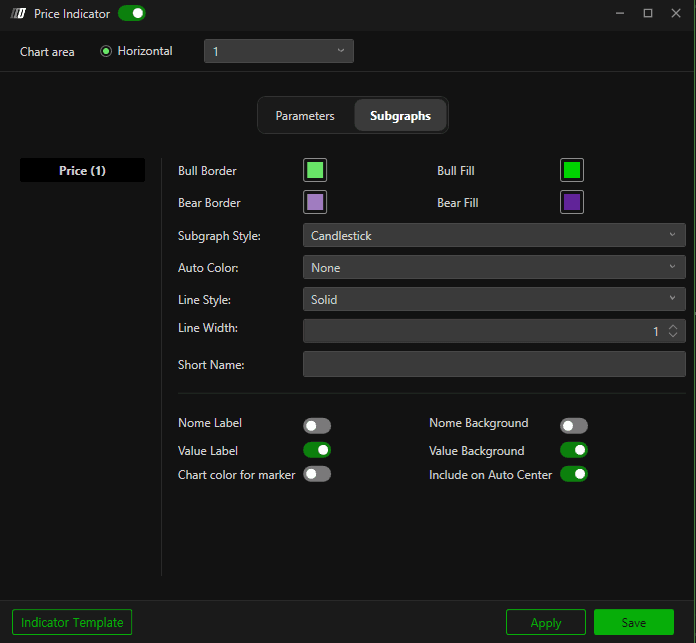Open the Auto Color dropdown
Viewport: 696px width, 643px height.
(494, 267)
